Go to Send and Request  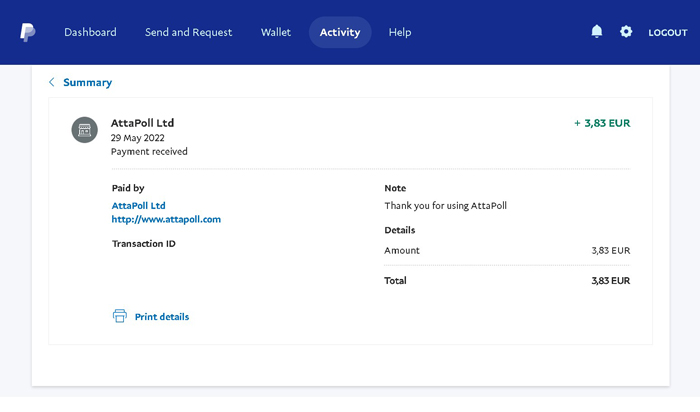coord(188,32)
